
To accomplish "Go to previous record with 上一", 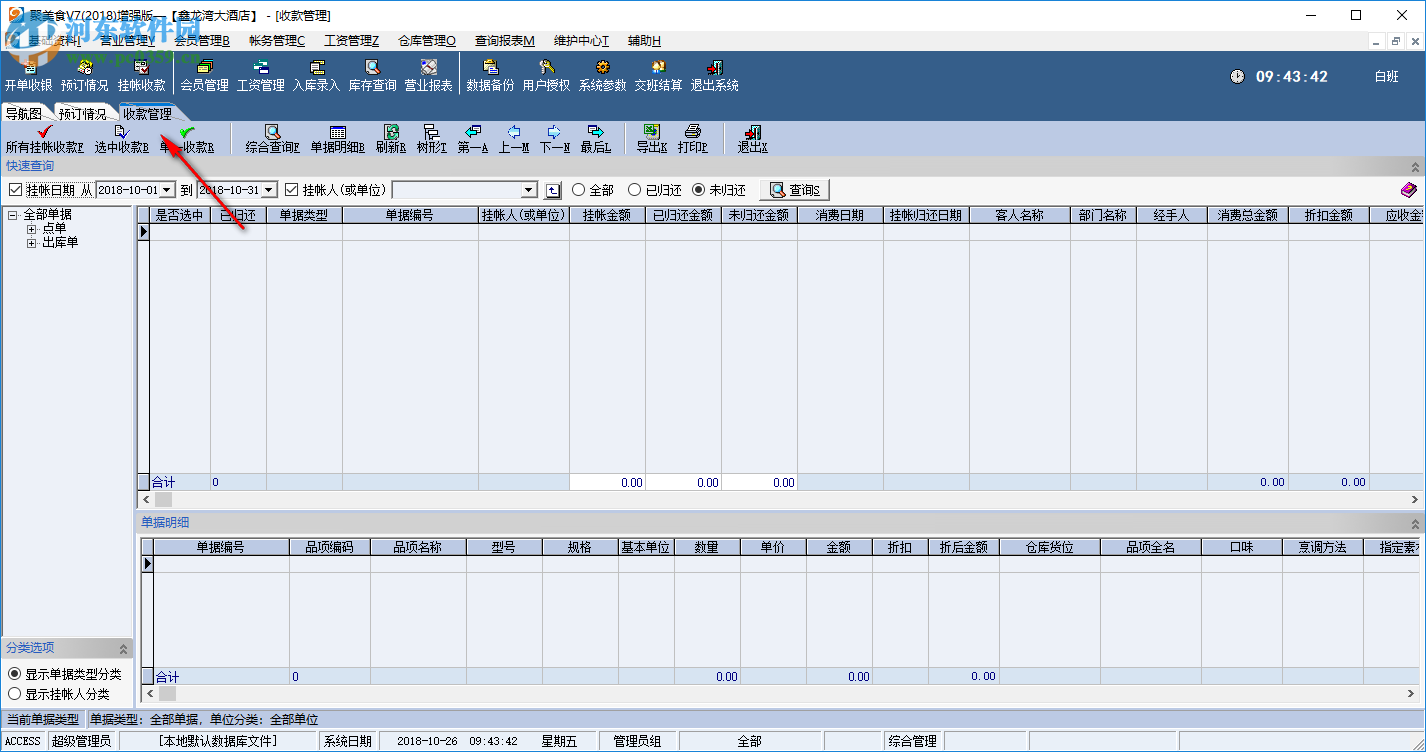I will click(x=514, y=139).
